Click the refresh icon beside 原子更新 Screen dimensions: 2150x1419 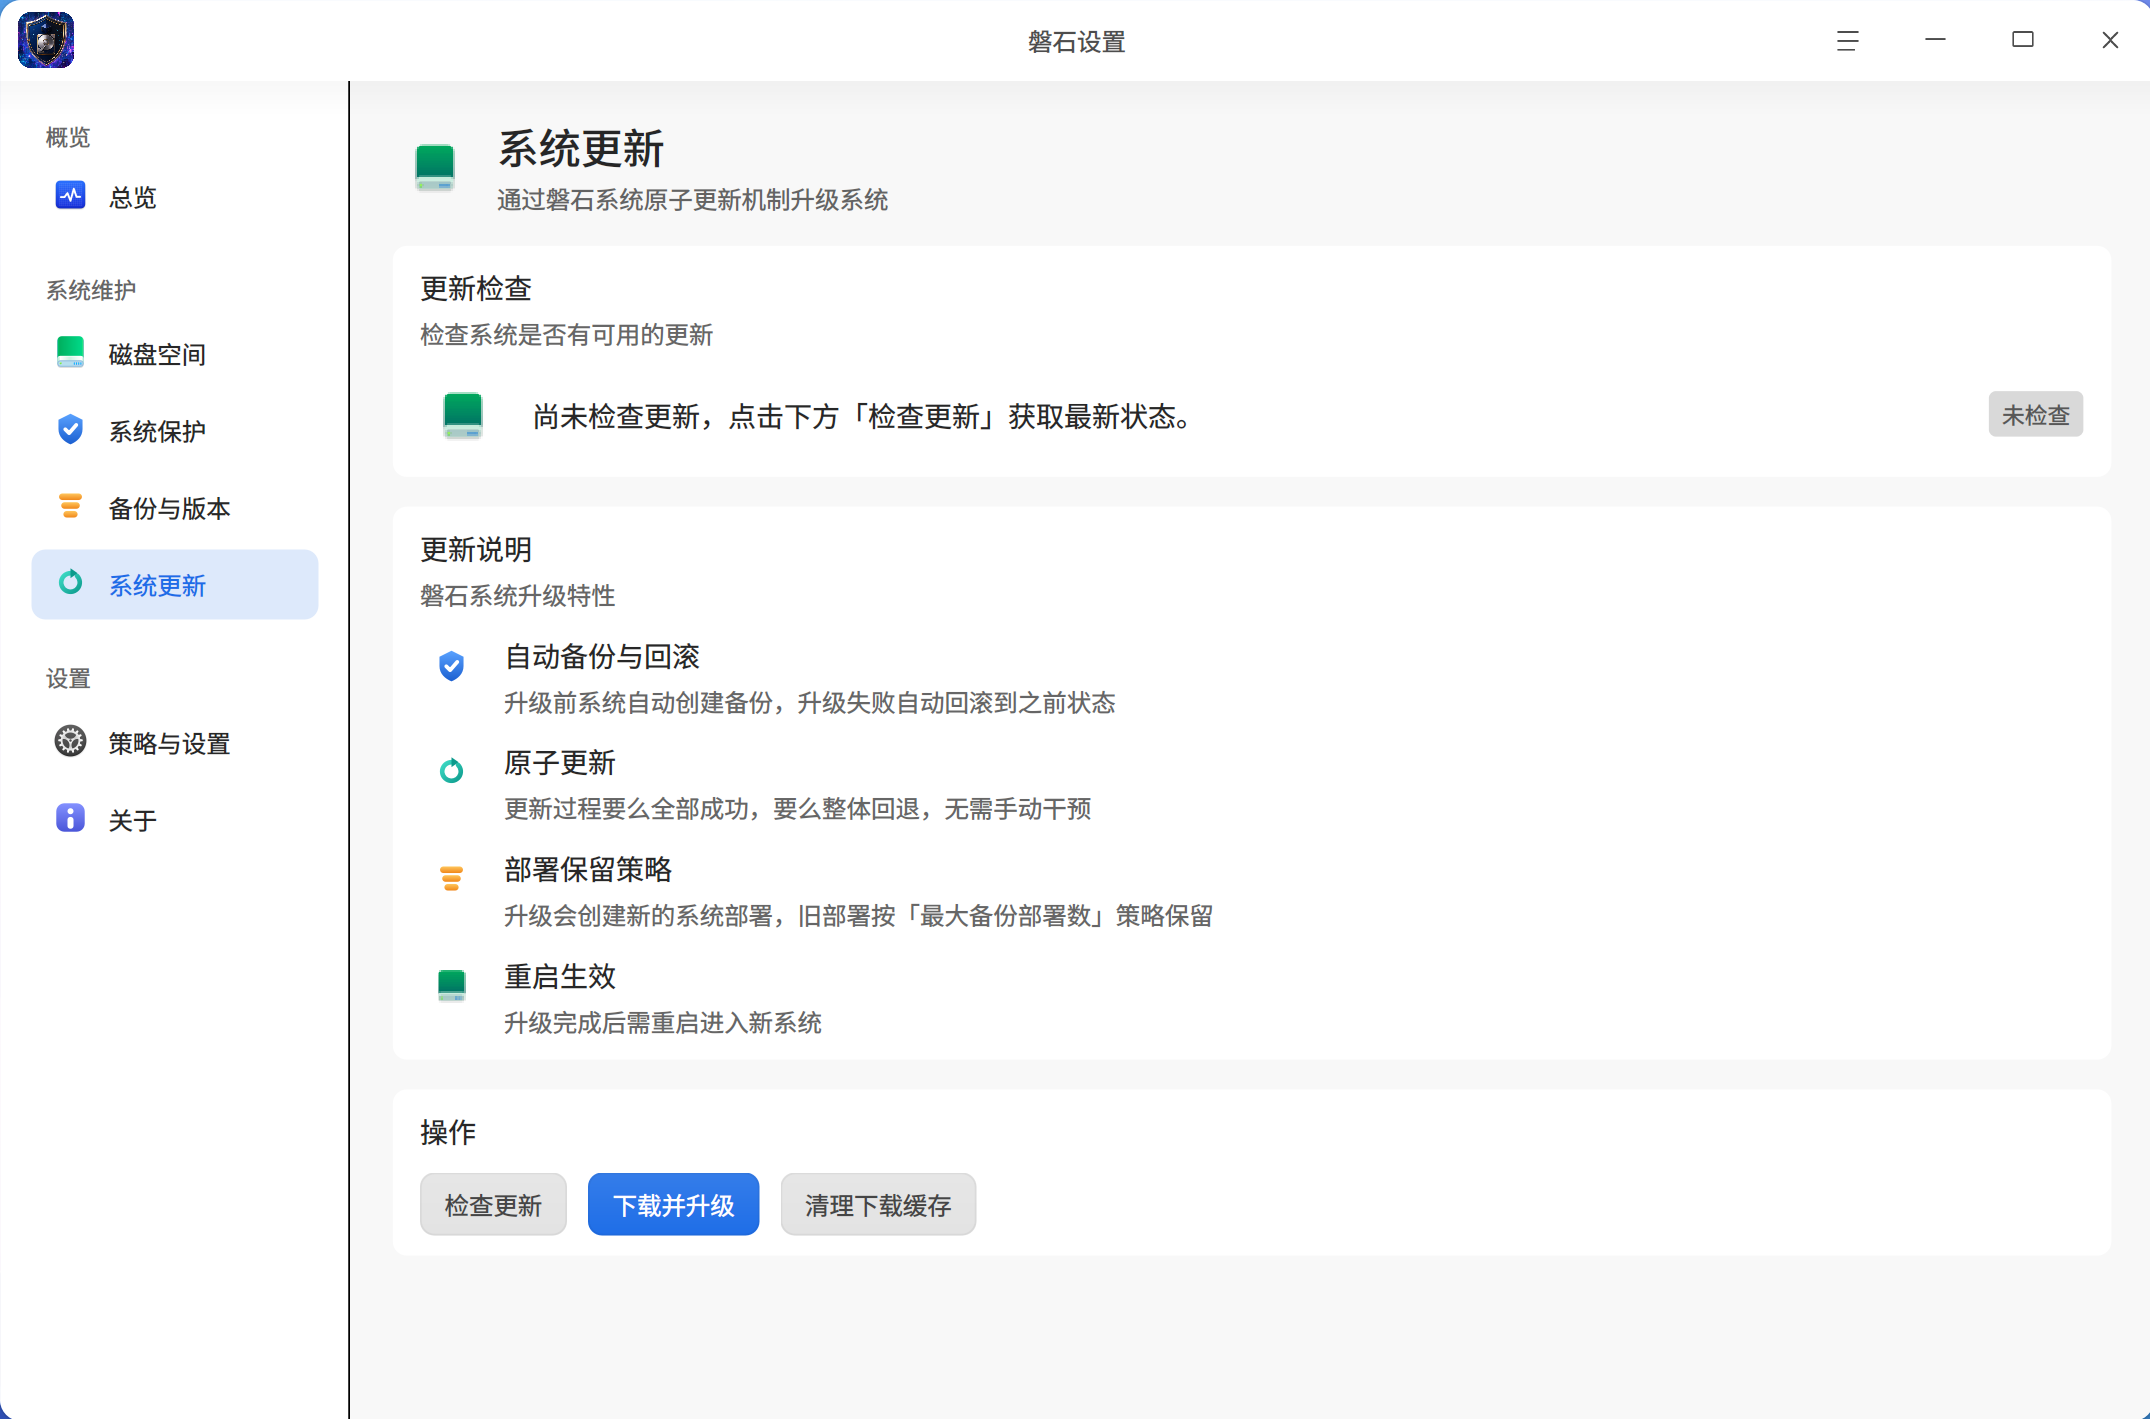click(x=452, y=770)
